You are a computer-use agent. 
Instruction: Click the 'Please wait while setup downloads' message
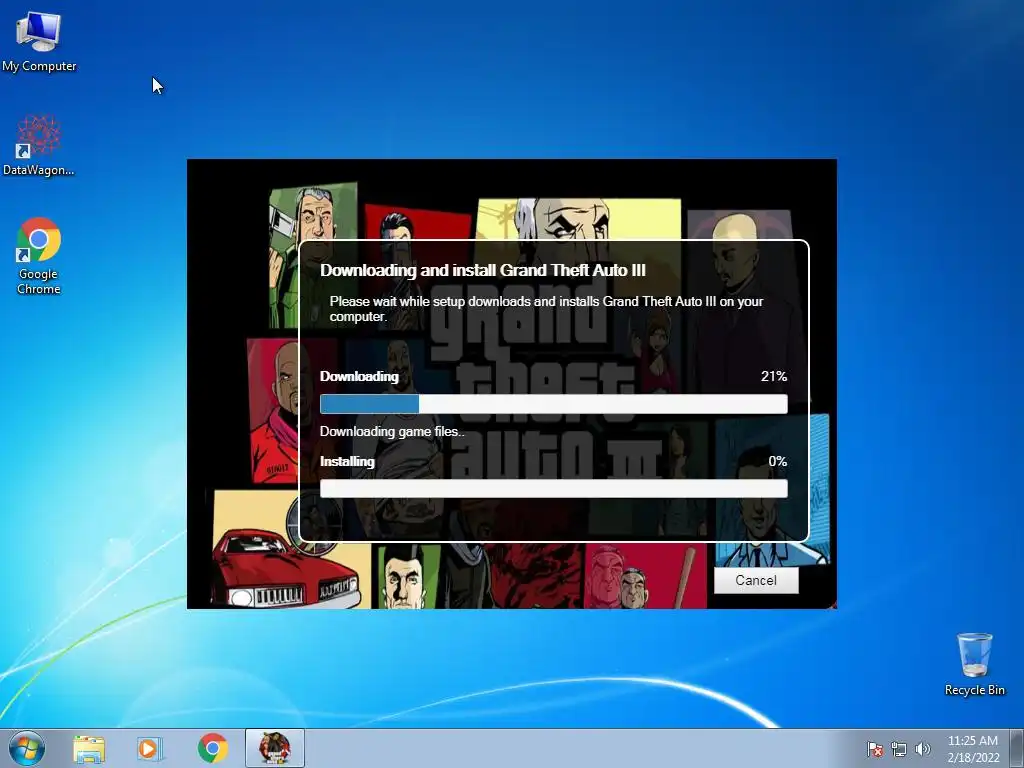click(546, 309)
